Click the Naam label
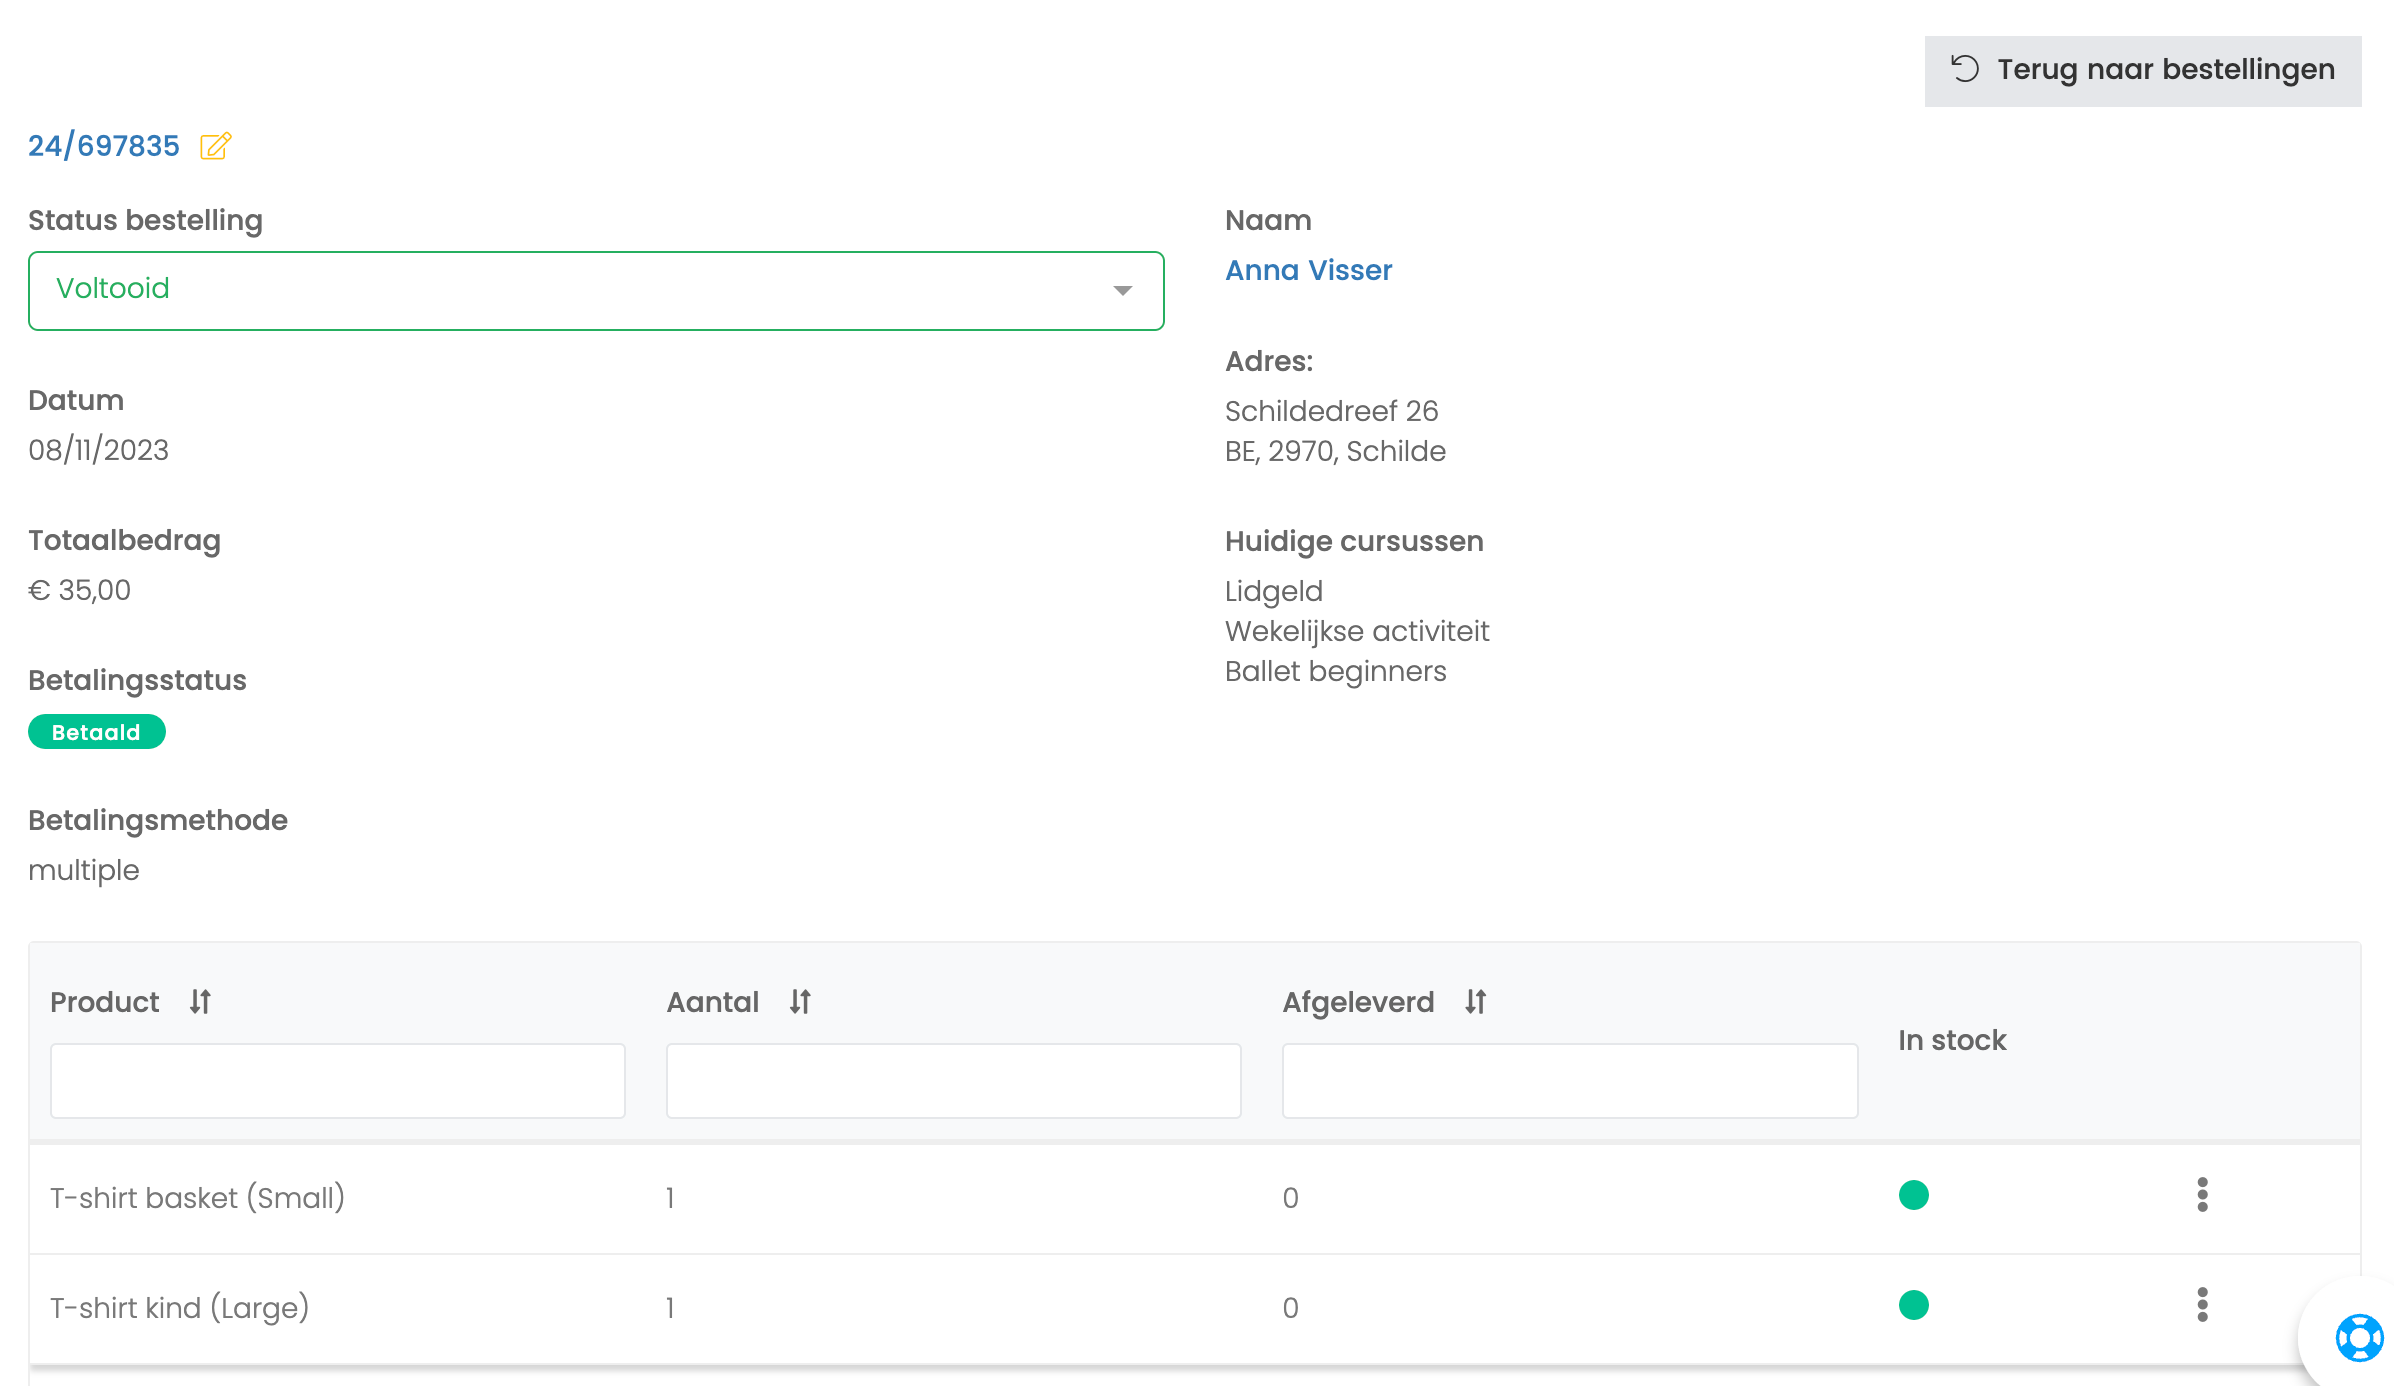2394x1386 pixels. tap(1268, 220)
